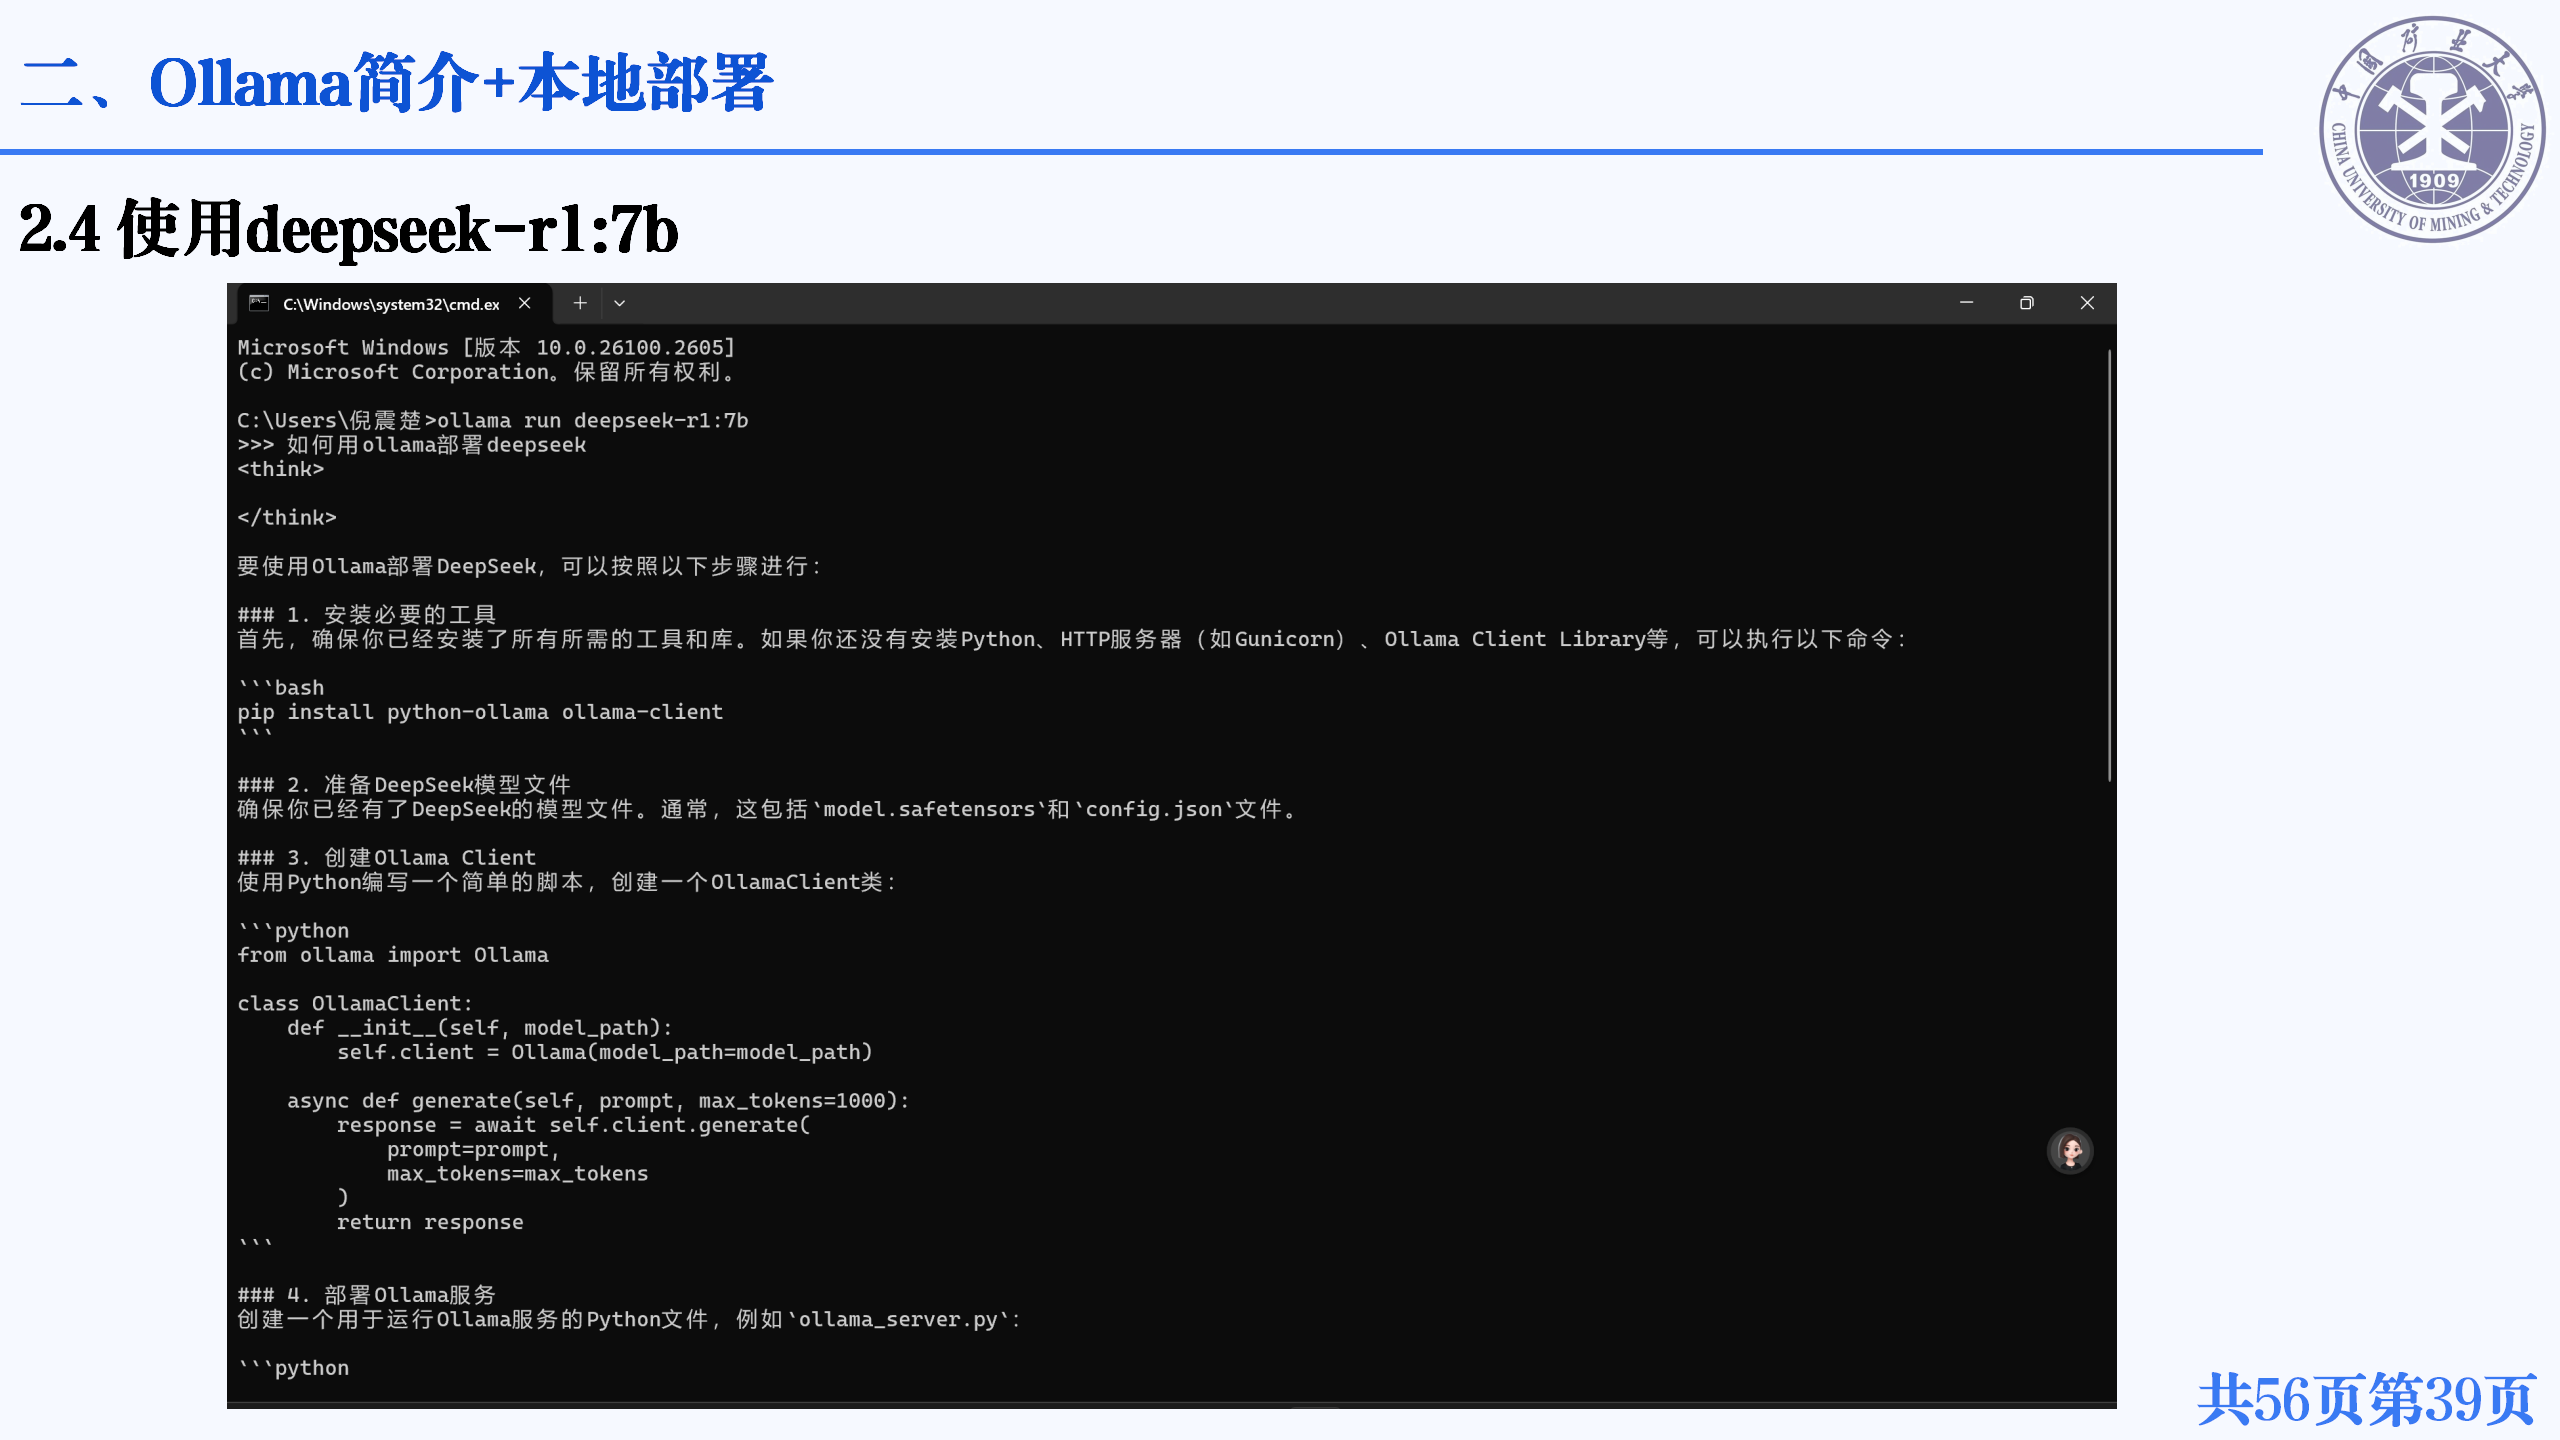Click the university logo emblem
Image resolution: width=2560 pixels, height=1440 pixels.
click(x=2432, y=129)
